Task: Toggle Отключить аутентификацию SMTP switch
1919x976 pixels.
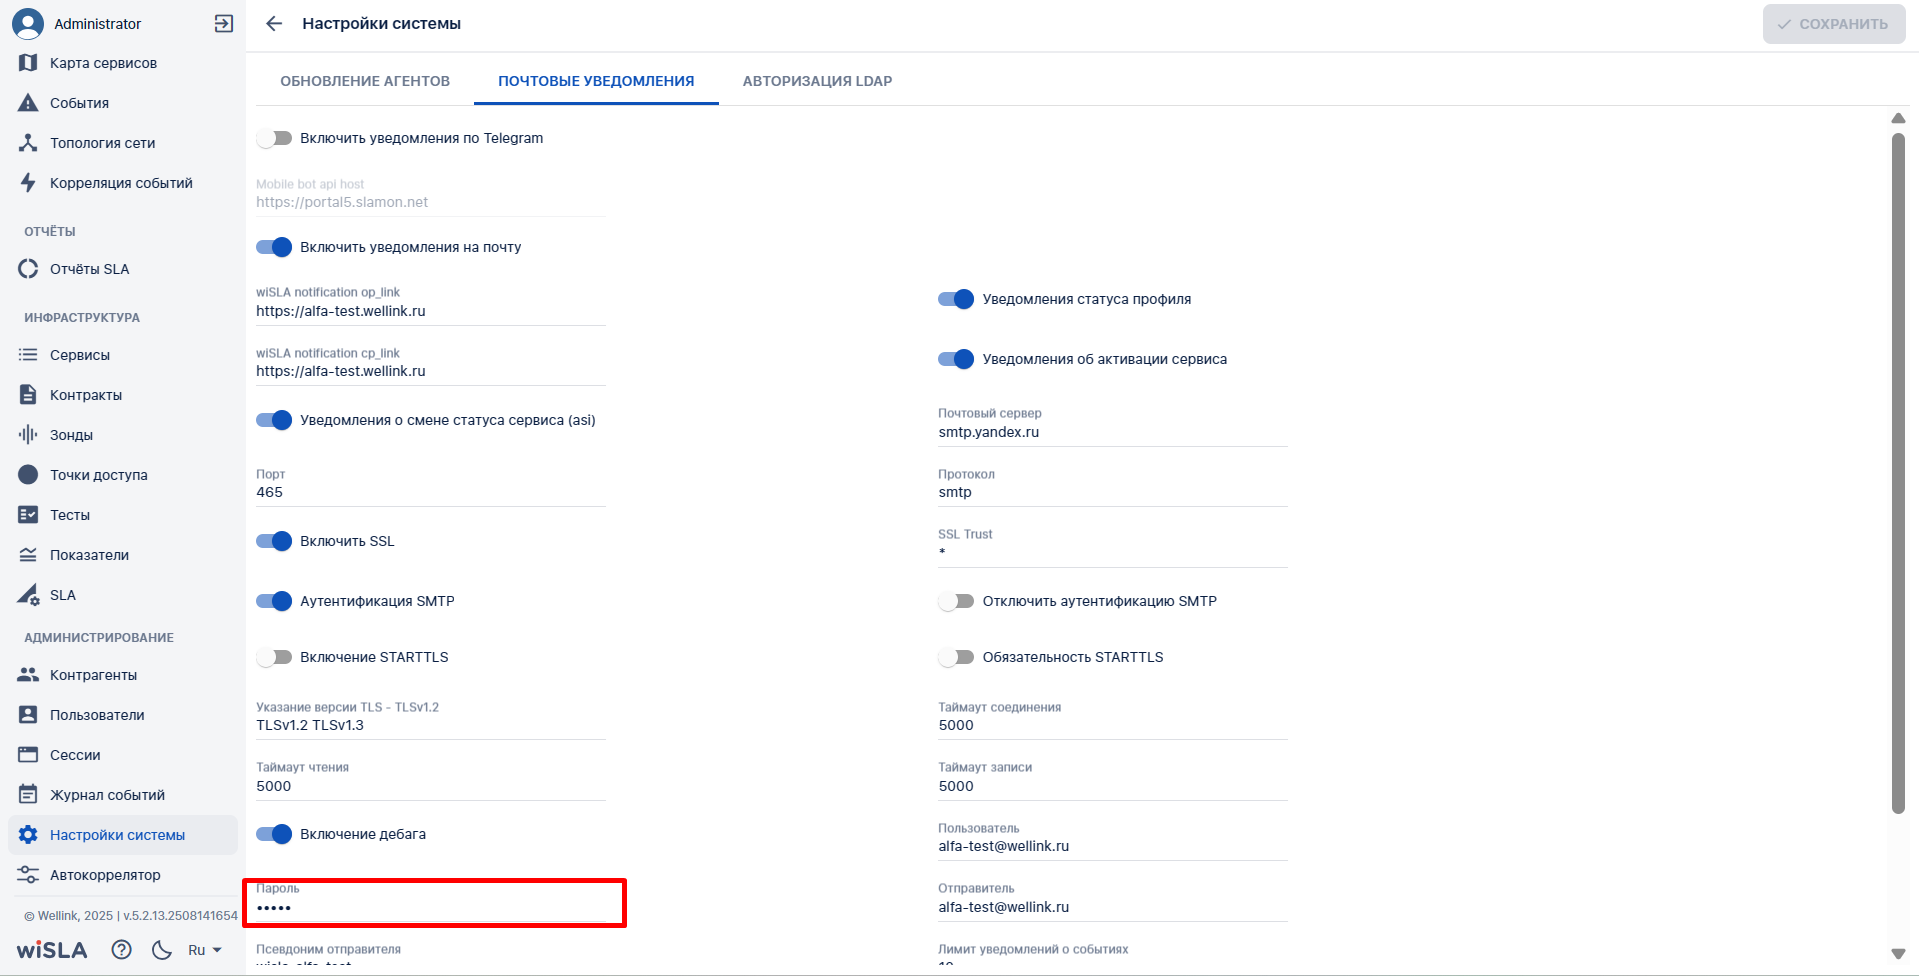Action: click(x=956, y=601)
